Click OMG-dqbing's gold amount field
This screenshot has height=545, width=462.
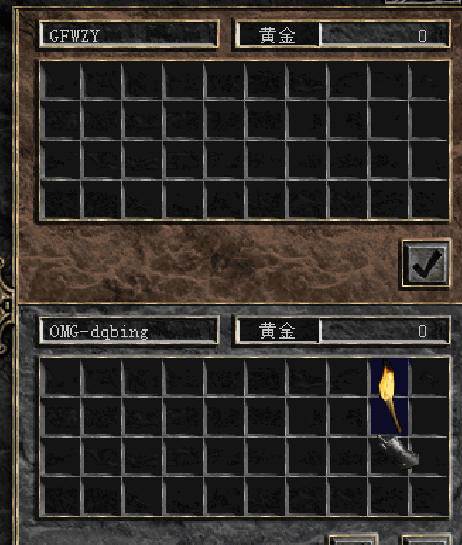tap(385, 330)
